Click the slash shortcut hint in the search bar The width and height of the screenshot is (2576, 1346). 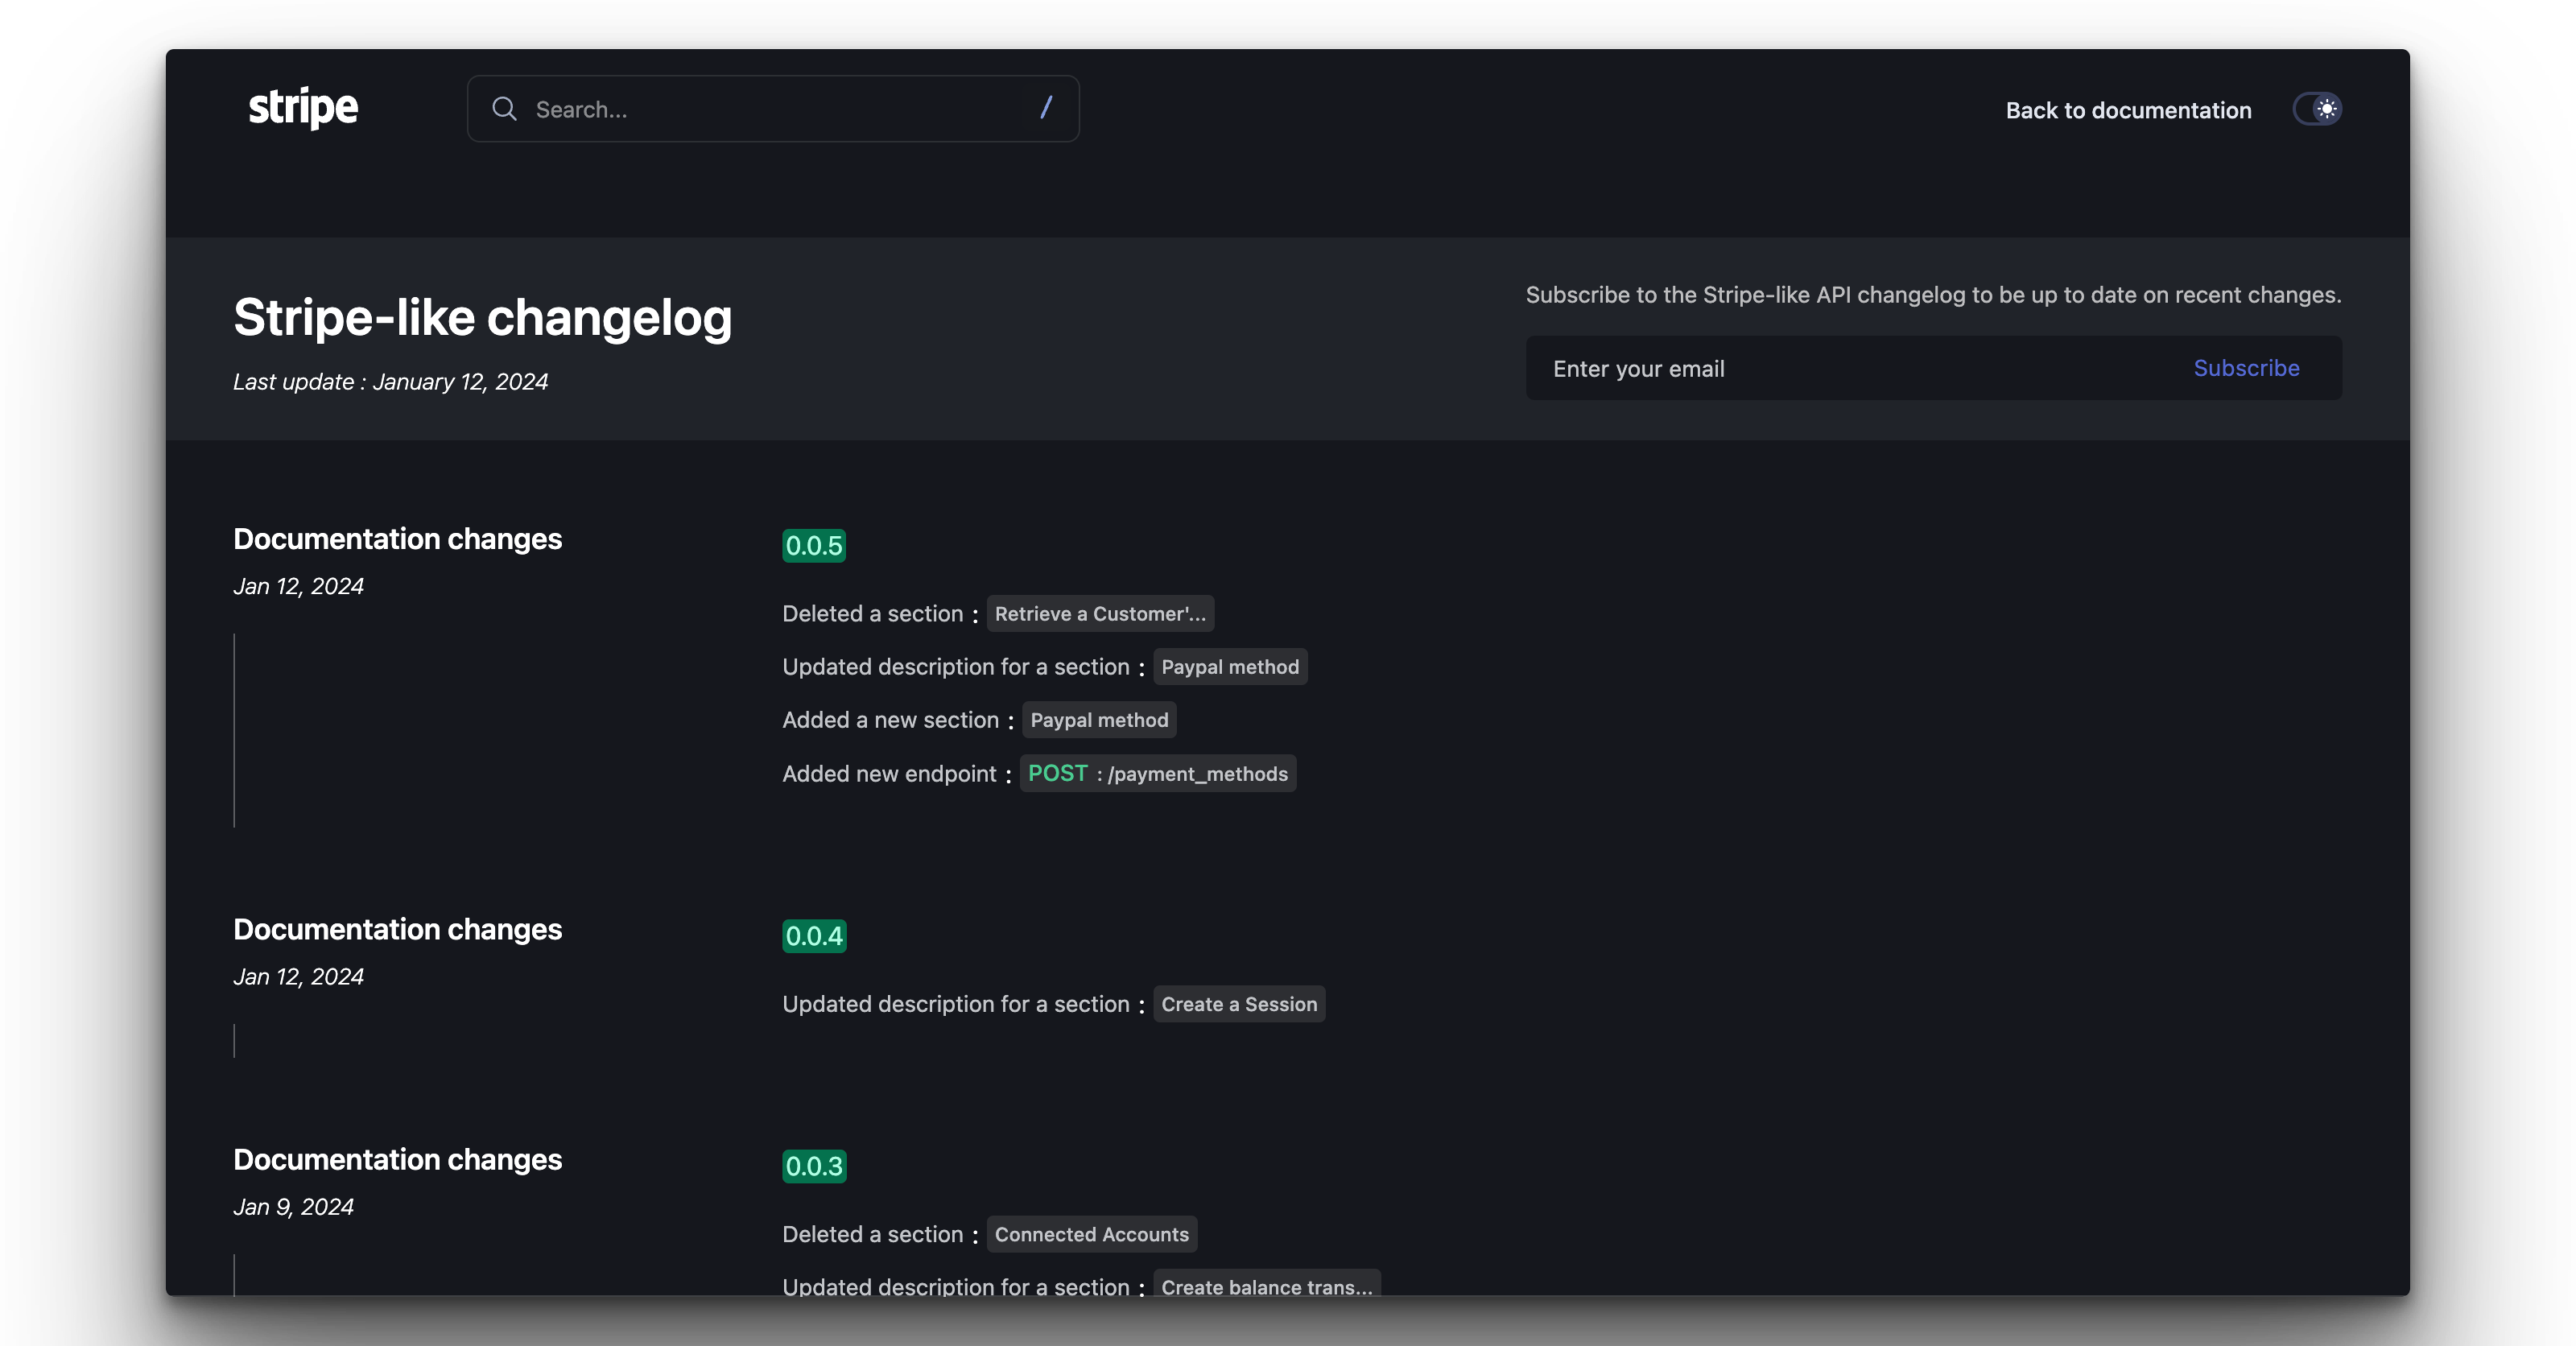click(x=1046, y=108)
